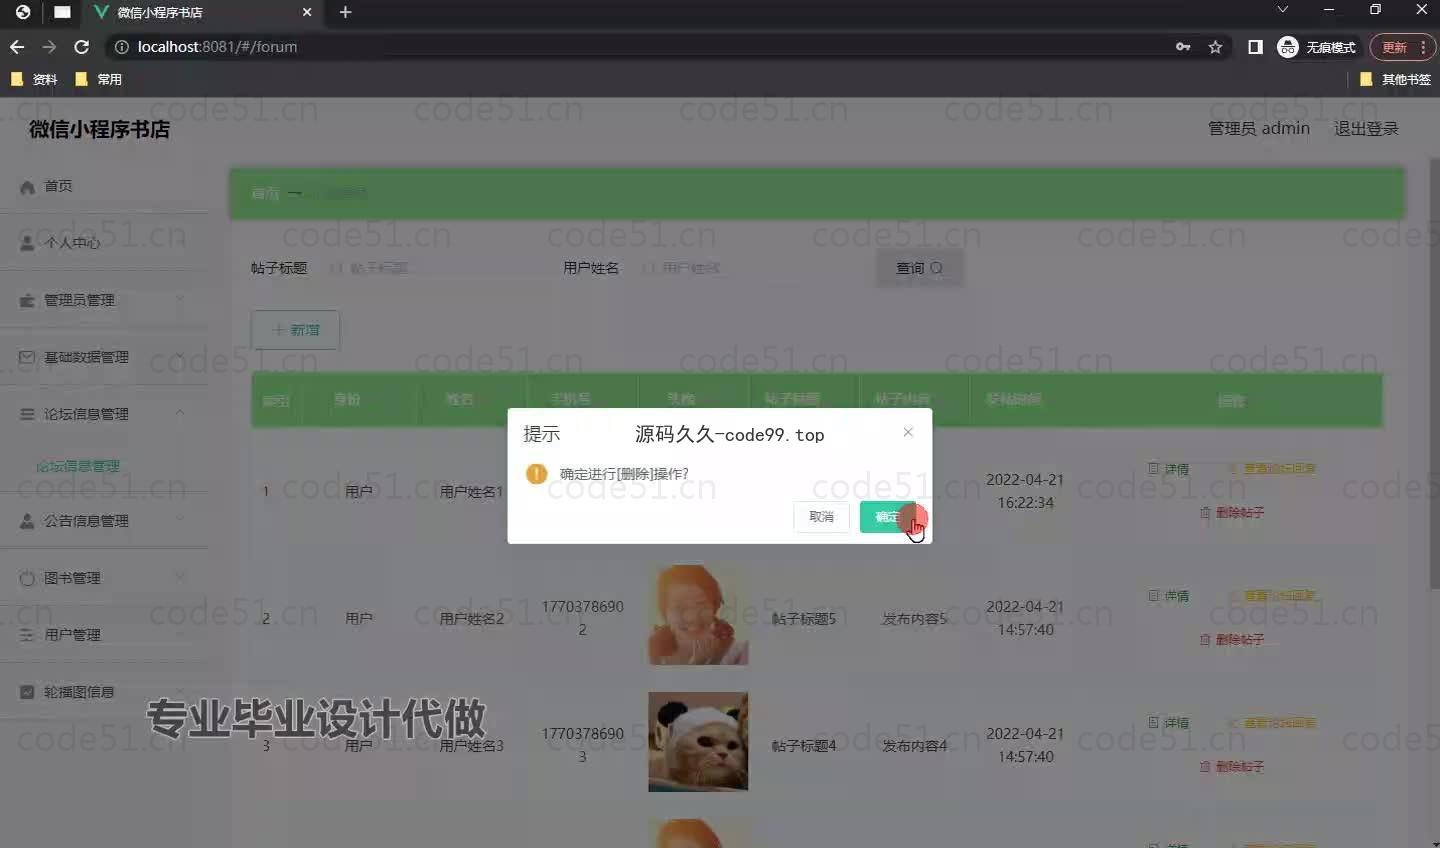Image resolution: width=1440 pixels, height=848 pixels.
Task: Click yellow view-replies link in 用户姓名2 row
Action: pyautogui.click(x=1272, y=596)
